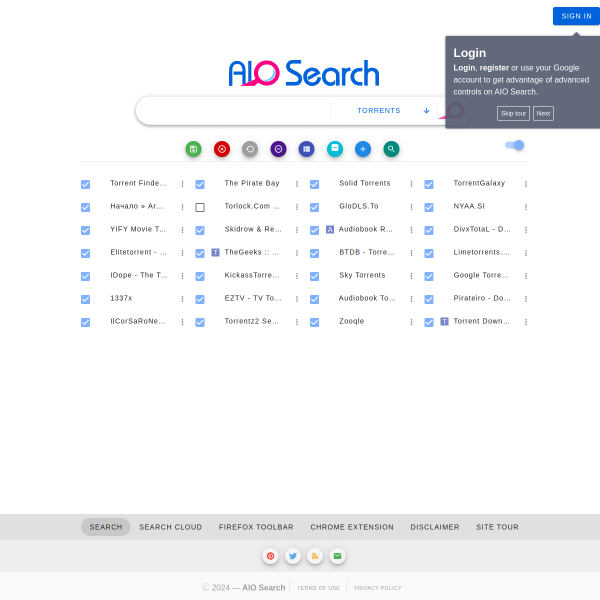The height and width of the screenshot is (600, 600).
Task: Click the teal magnifier search icon
Action: click(x=391, y=149)
